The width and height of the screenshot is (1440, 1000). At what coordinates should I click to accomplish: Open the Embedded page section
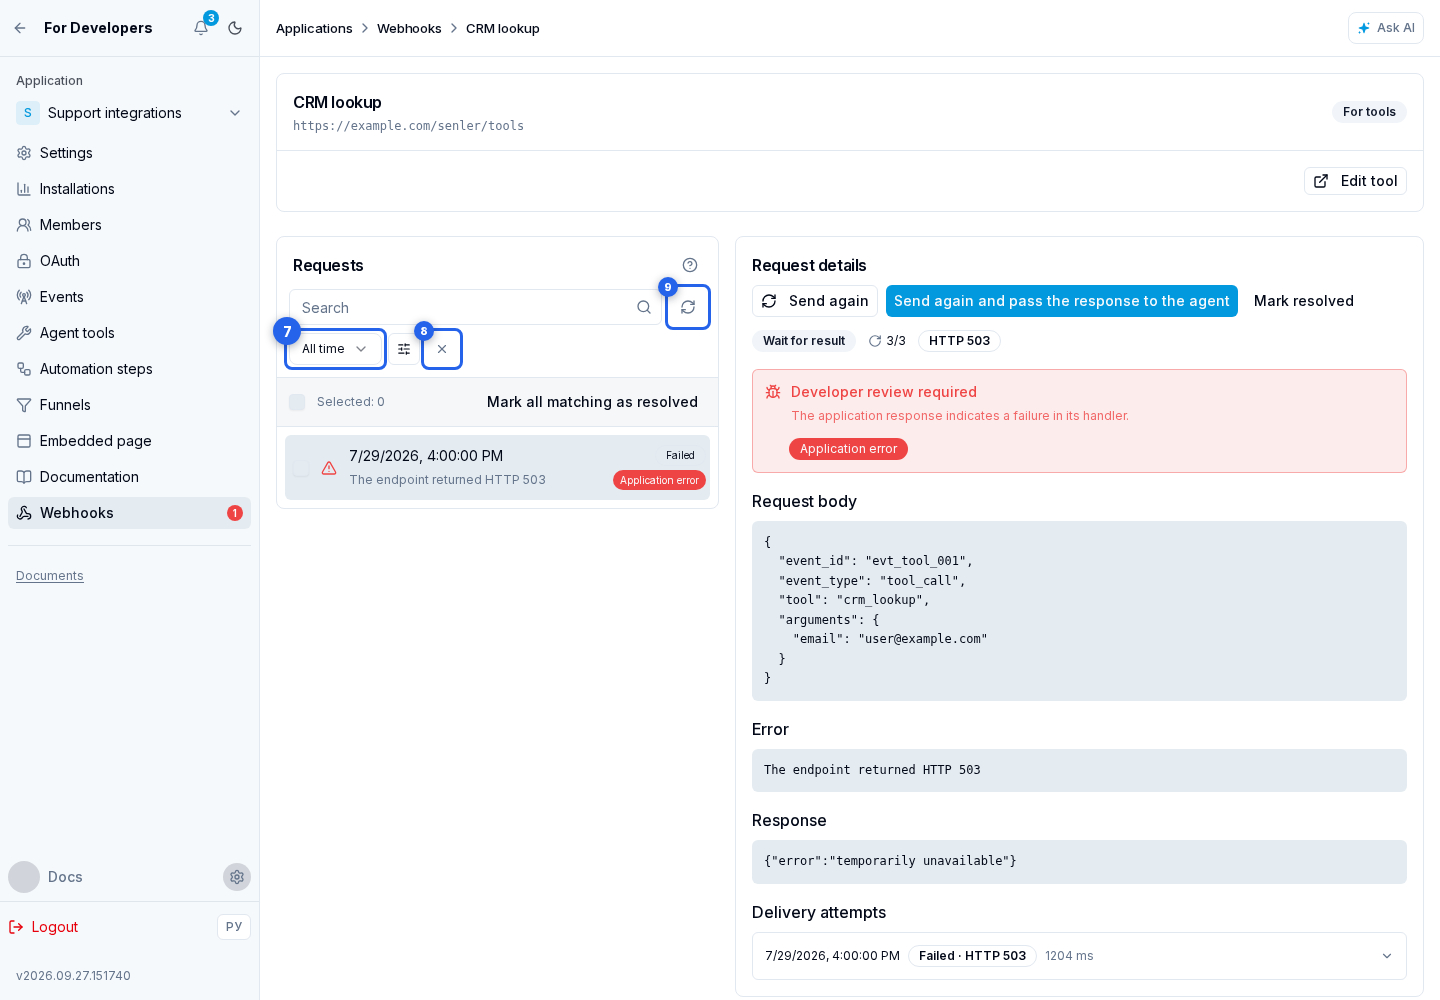[x=129, y=441]
